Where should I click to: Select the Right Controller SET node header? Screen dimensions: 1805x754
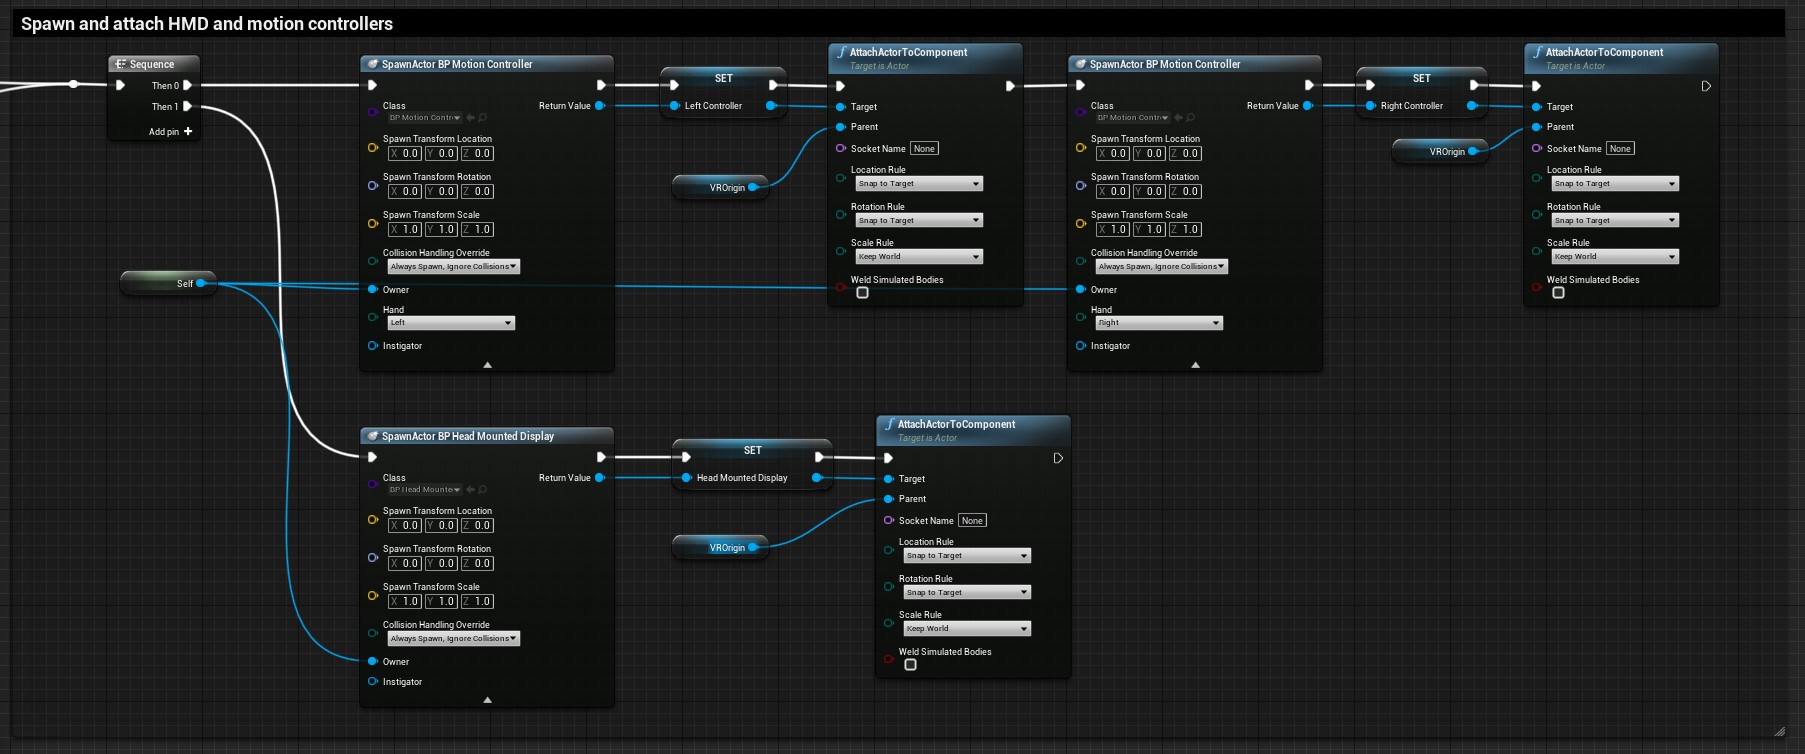1421,78
